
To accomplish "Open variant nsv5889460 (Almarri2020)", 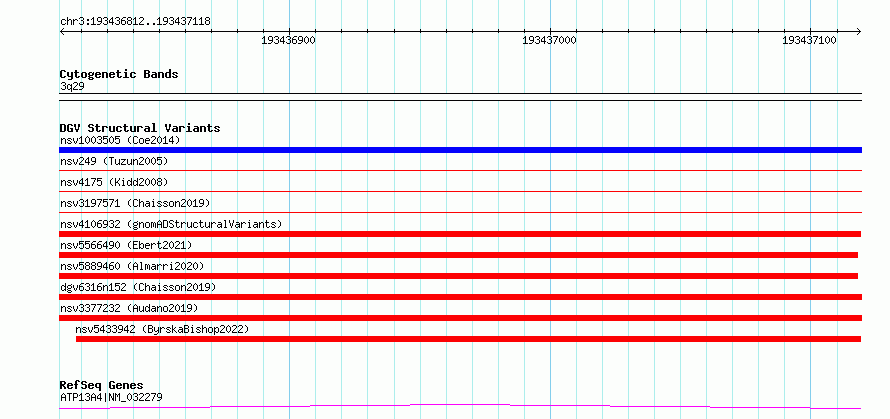I will [132, 266].
